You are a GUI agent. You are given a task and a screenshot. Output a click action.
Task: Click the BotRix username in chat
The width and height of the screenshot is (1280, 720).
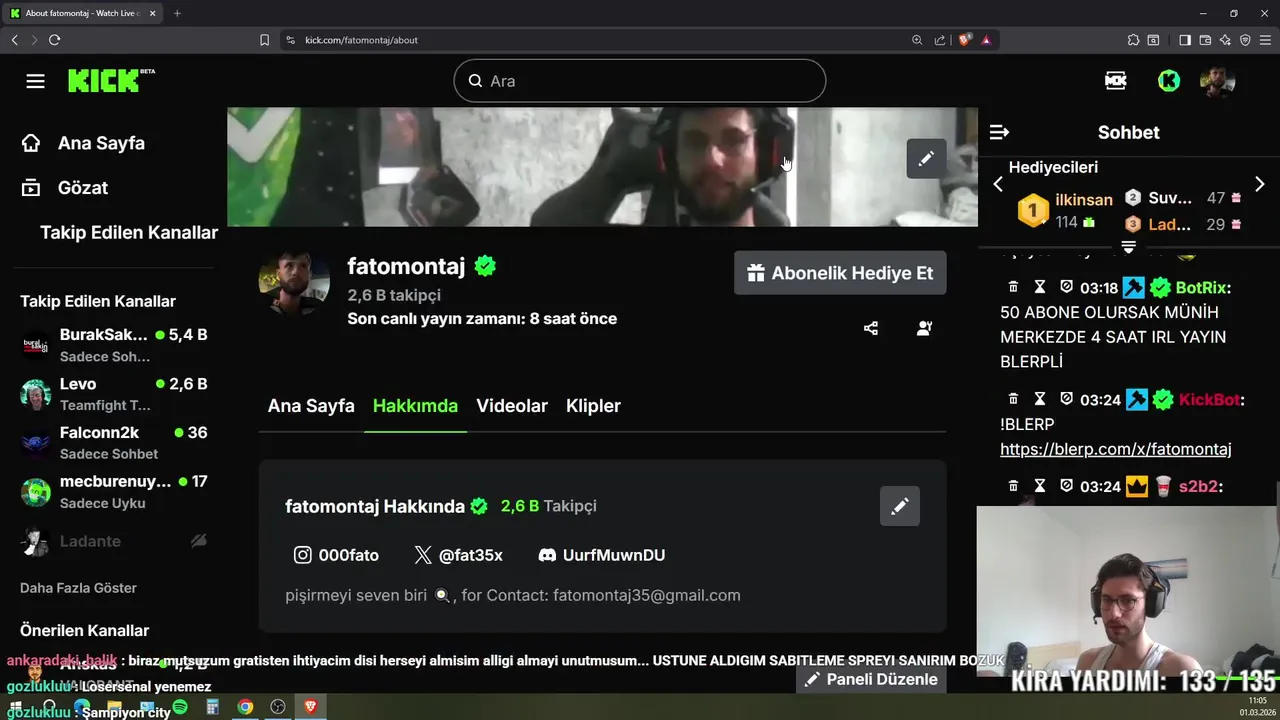coord(1201,288)
